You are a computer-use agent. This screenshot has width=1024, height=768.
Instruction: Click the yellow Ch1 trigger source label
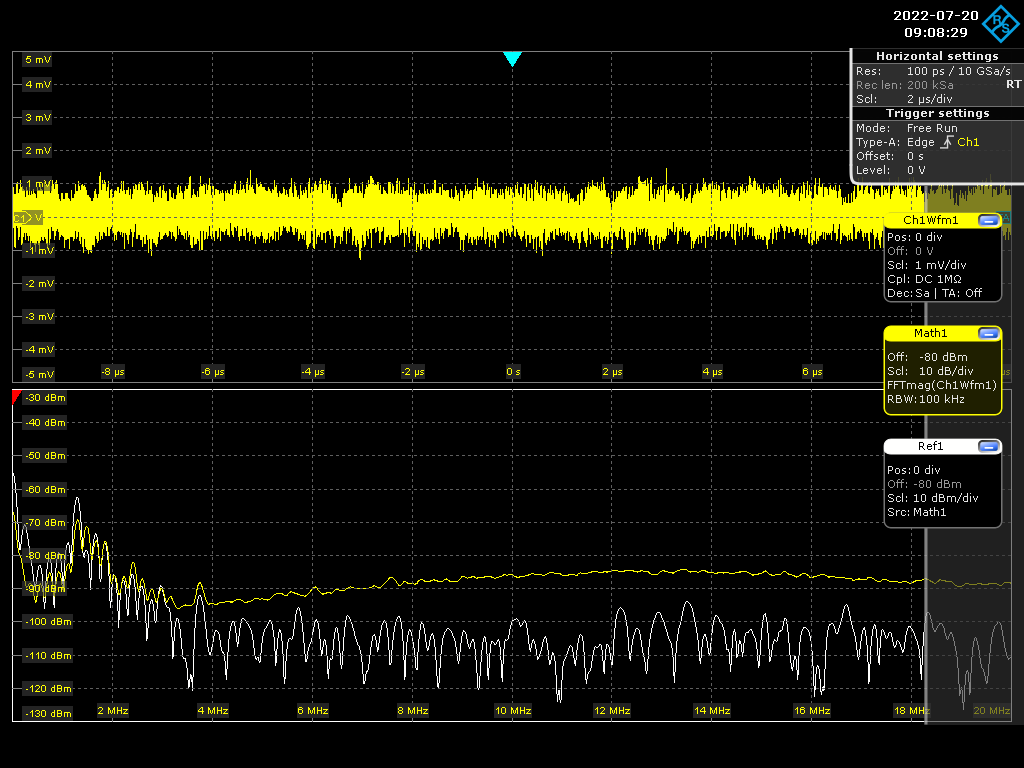coord(968,143)
